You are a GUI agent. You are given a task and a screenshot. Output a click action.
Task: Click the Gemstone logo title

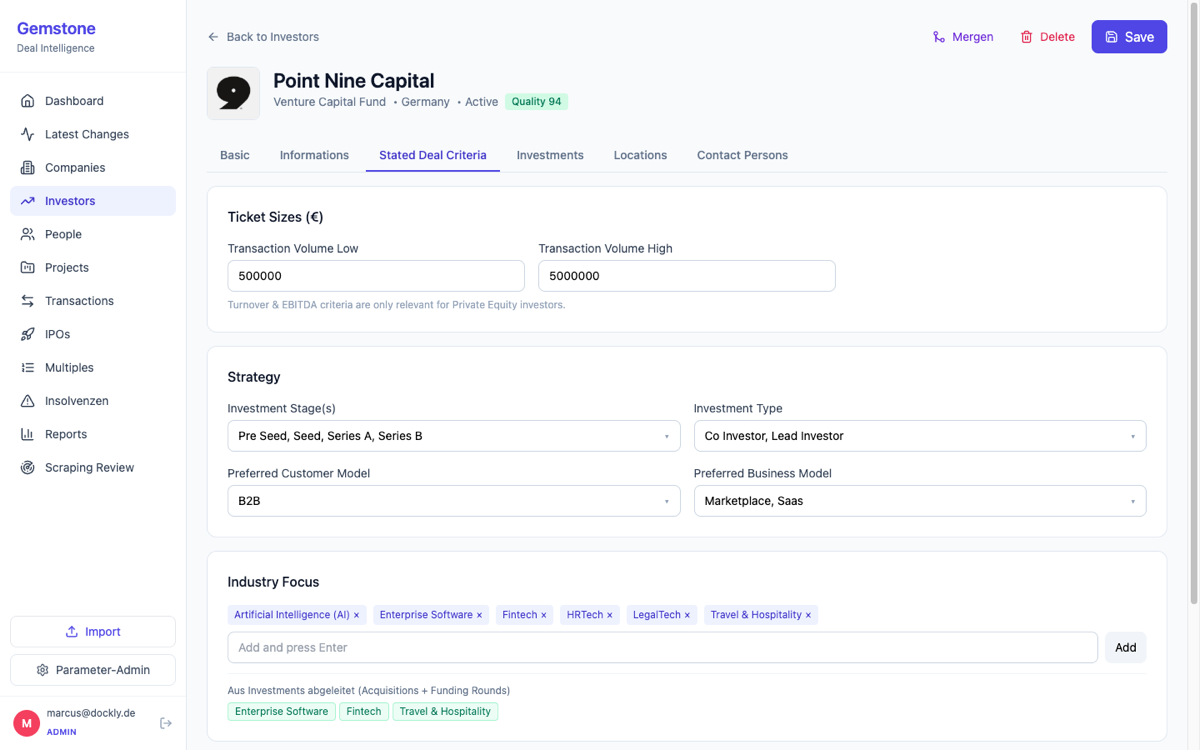[56, 29]
